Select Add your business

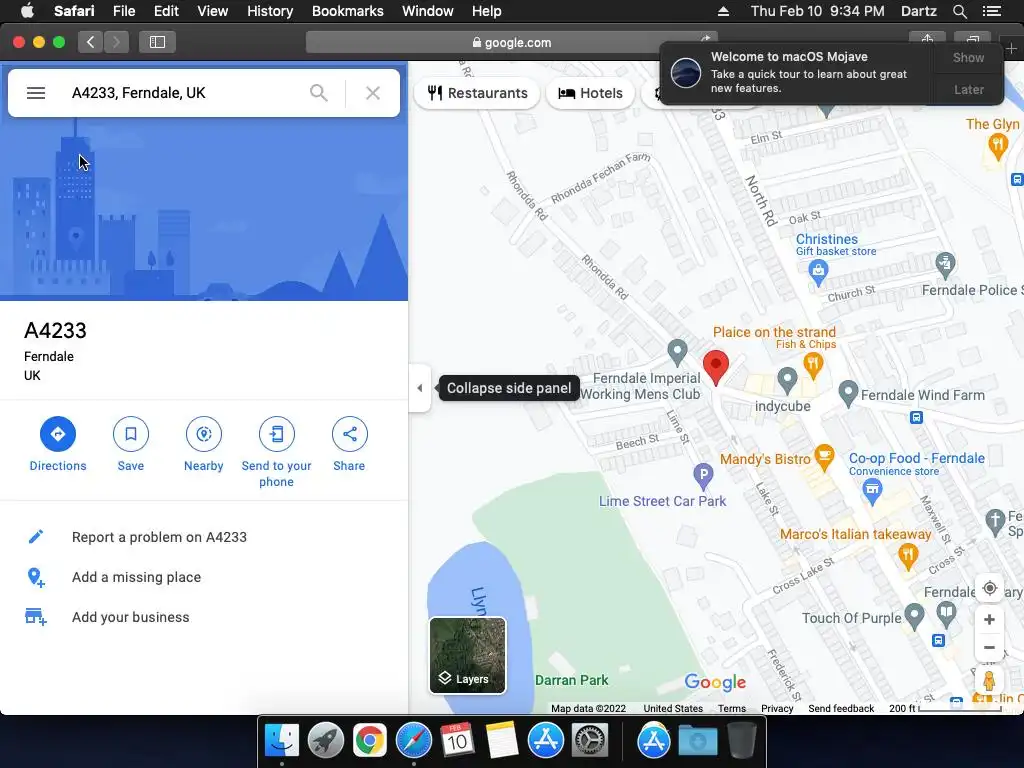point(131,617)
